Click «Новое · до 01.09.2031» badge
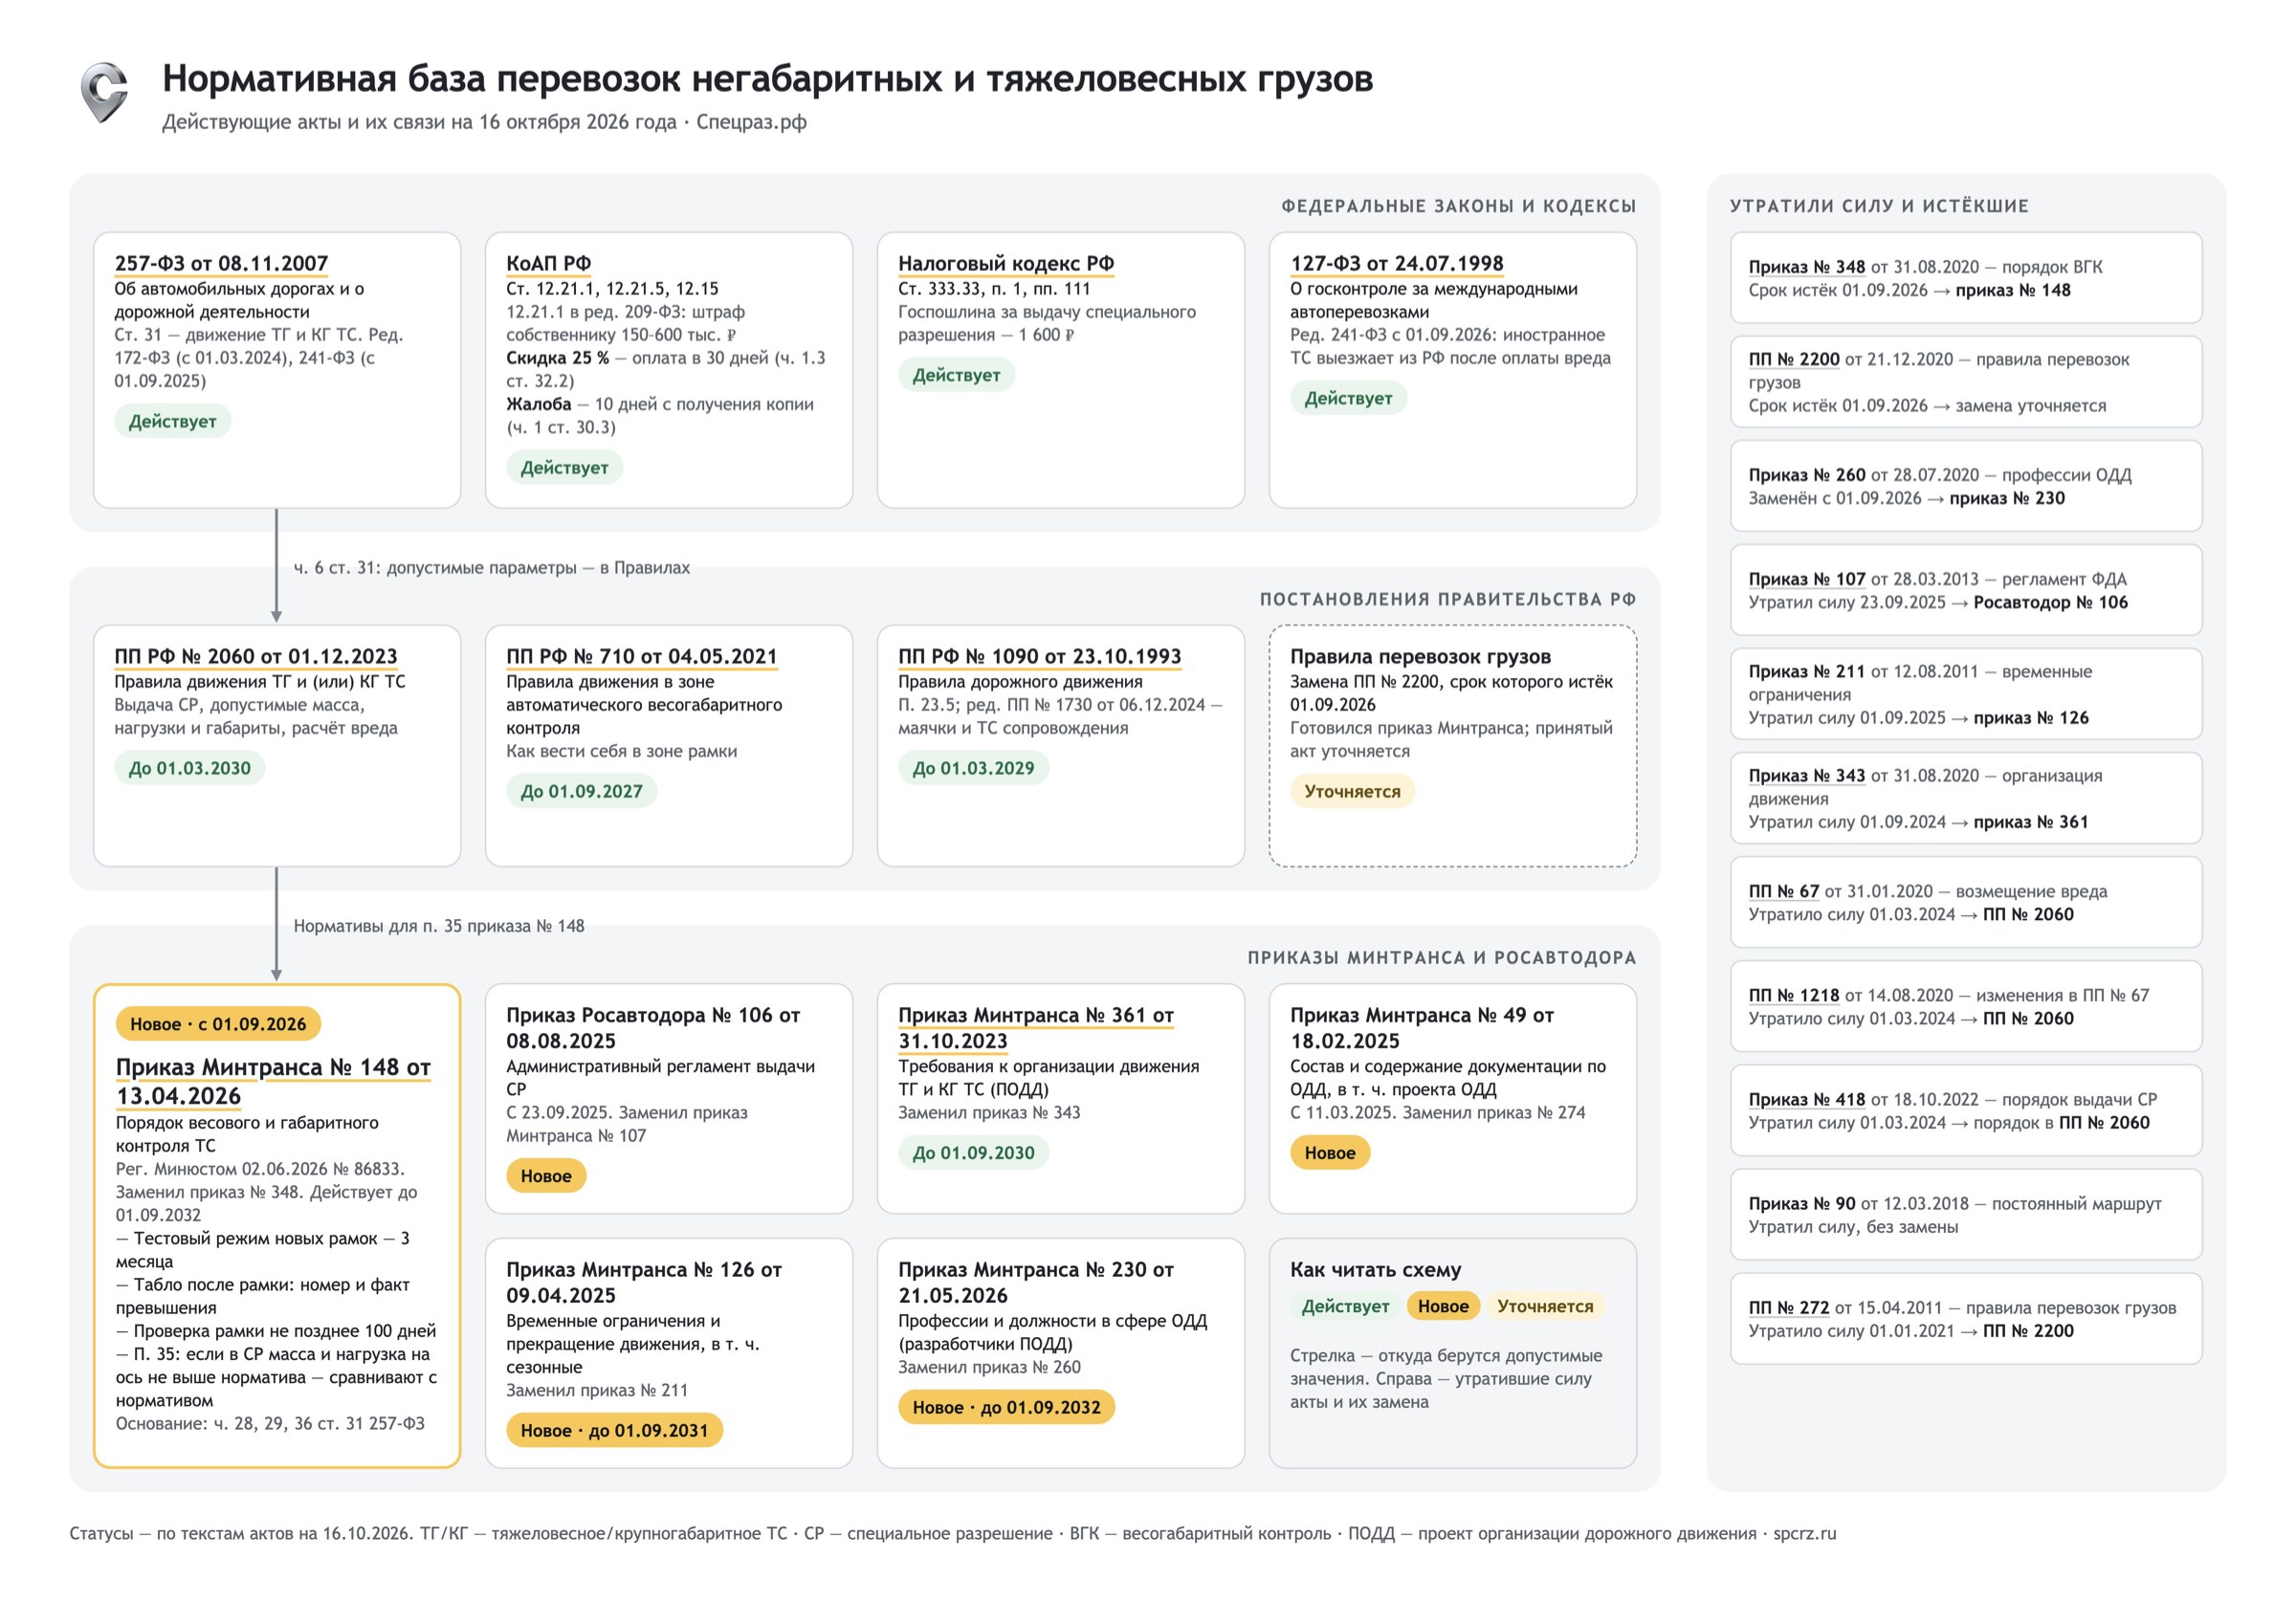2296x1624 pixels. [614, 1430]
